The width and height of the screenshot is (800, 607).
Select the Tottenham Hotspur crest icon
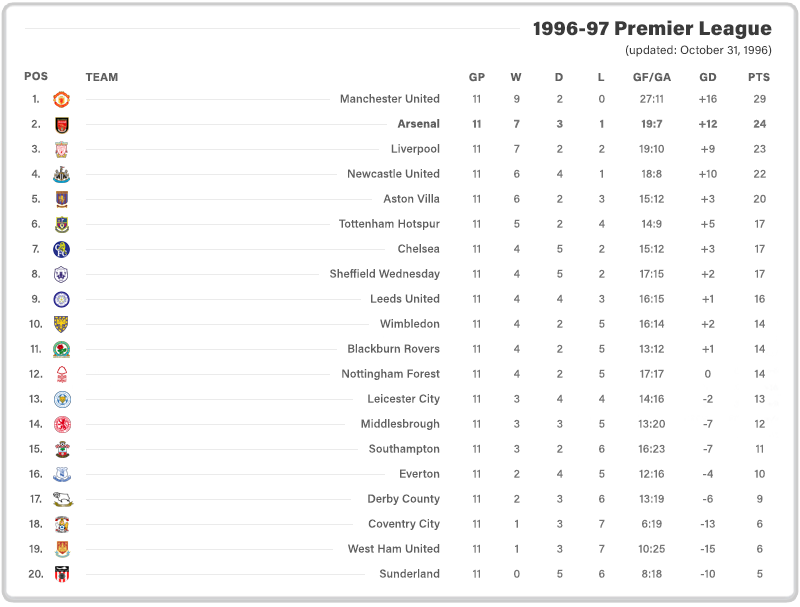coord(62,224)
